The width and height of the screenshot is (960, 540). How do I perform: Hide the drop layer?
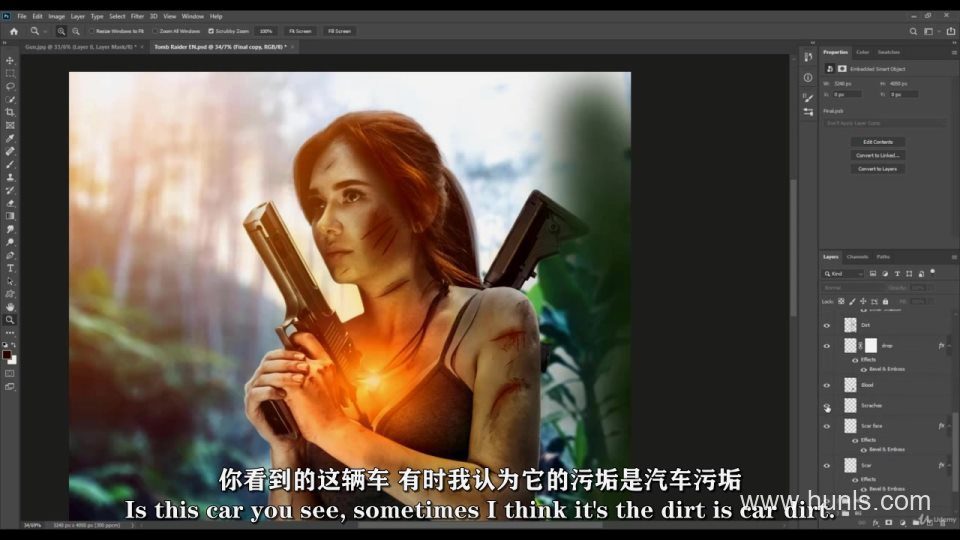827,346
